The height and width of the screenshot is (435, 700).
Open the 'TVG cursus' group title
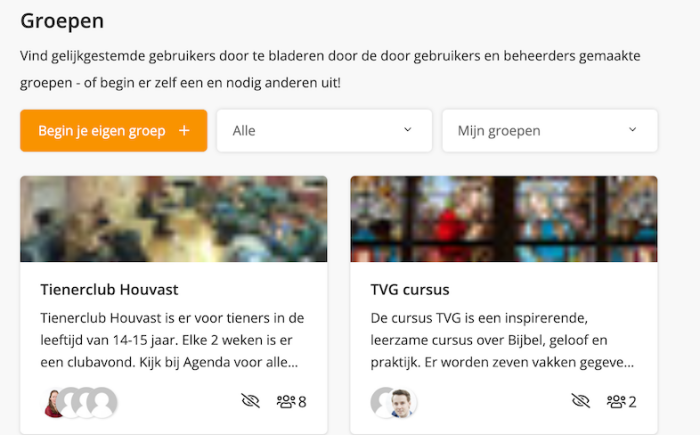pyautogui.click(x=410, y=289)
